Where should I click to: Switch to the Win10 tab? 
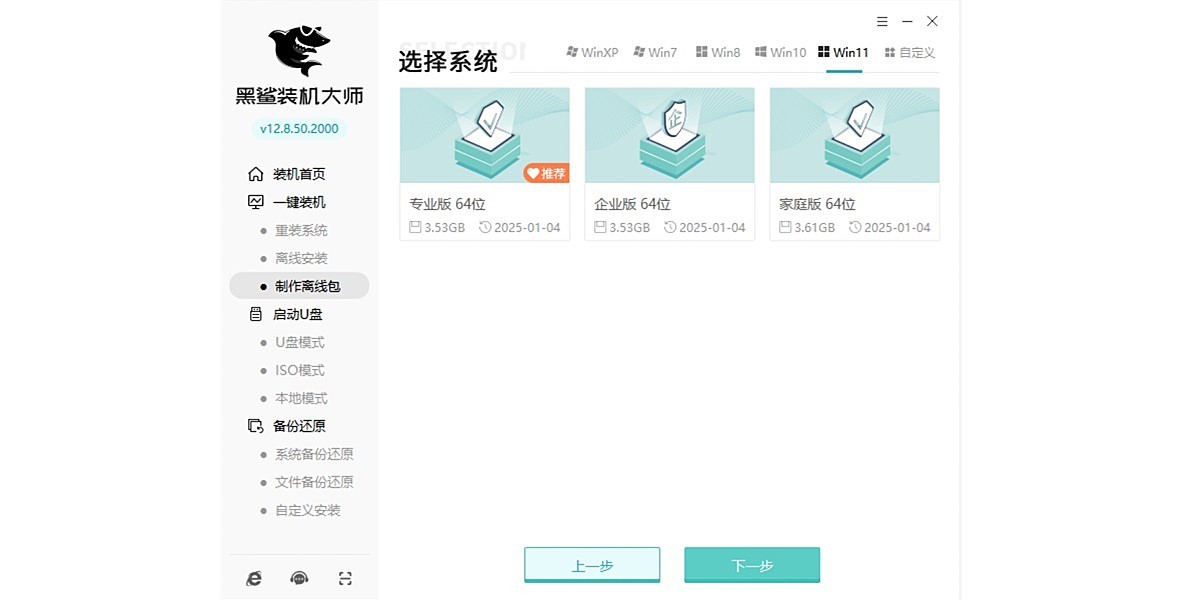click(780, 52)
